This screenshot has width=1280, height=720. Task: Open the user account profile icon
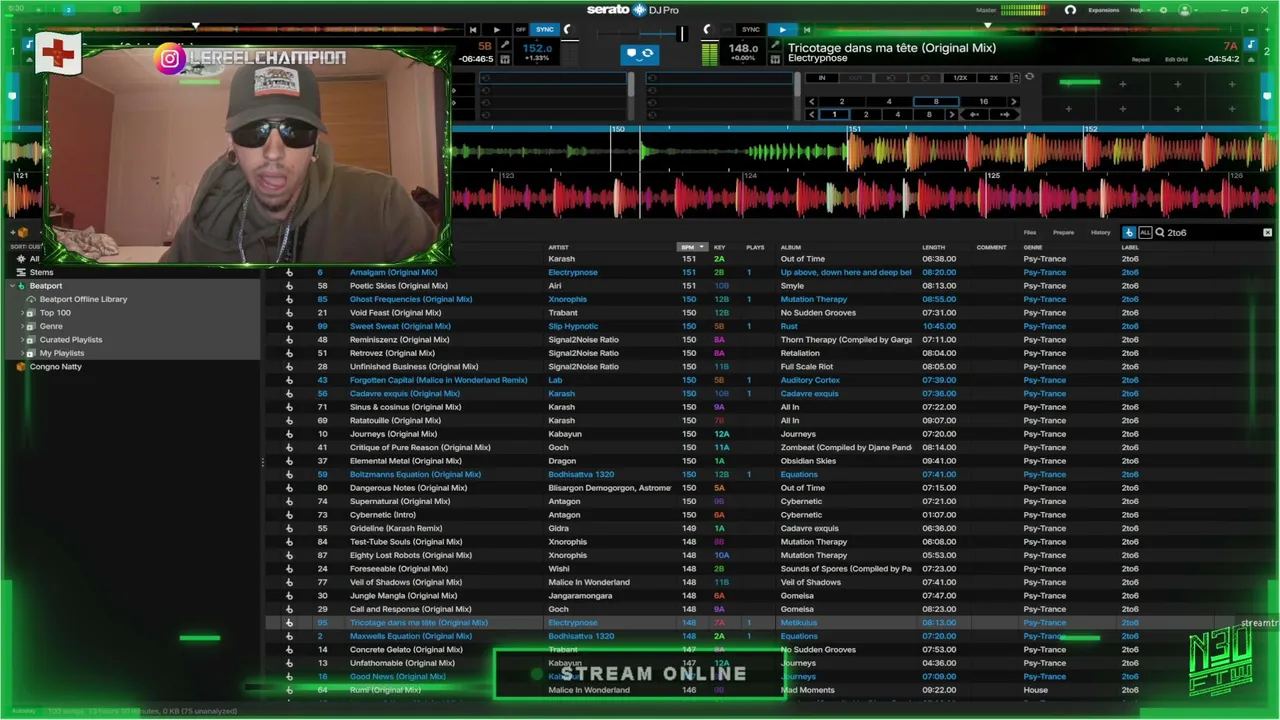click(1185, 10)
